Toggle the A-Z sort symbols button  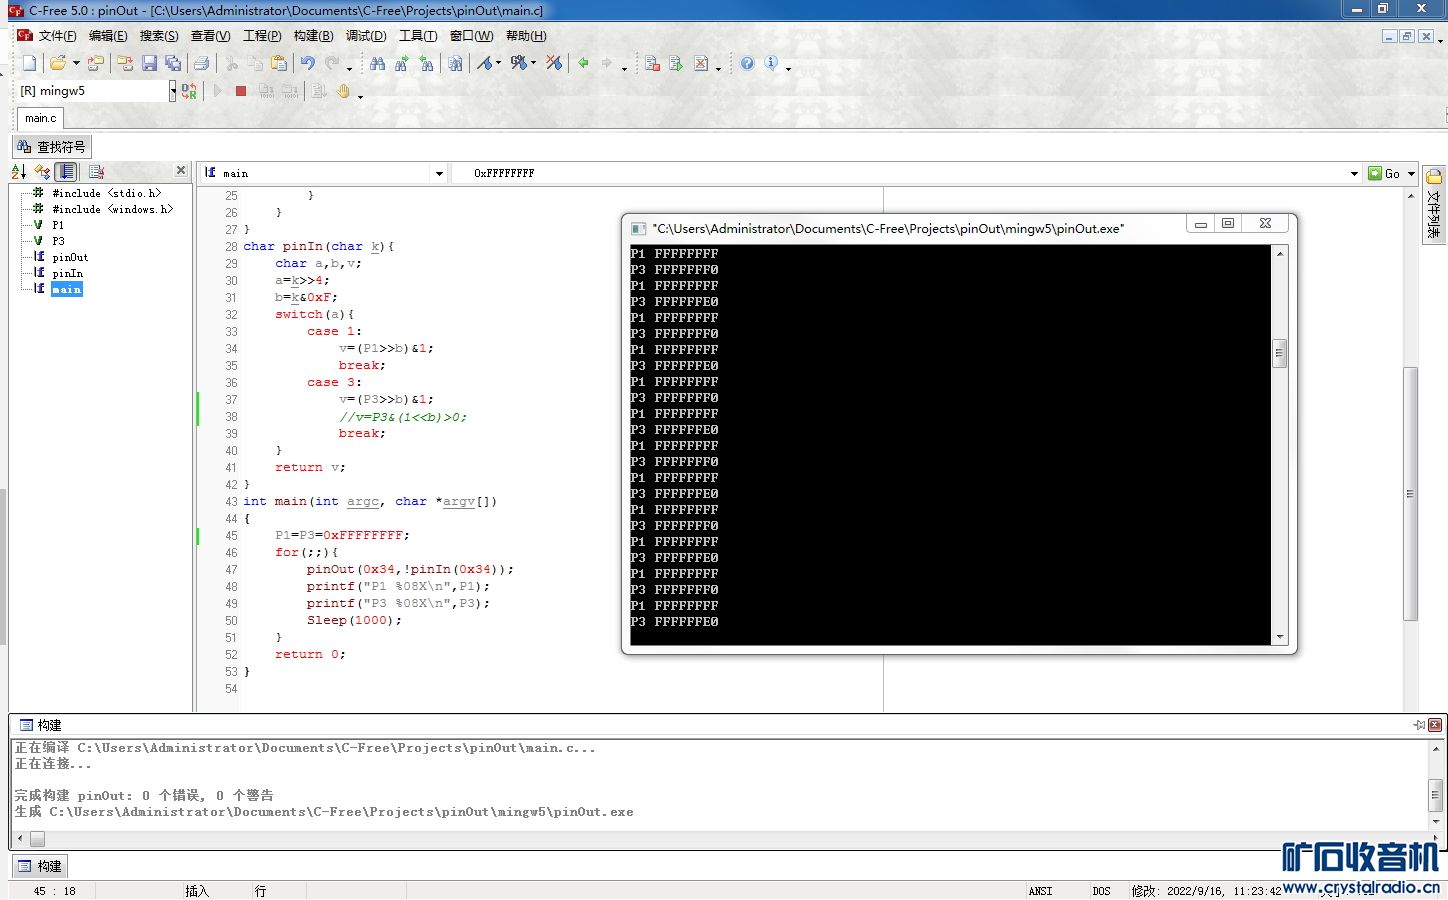coord(19,172)
